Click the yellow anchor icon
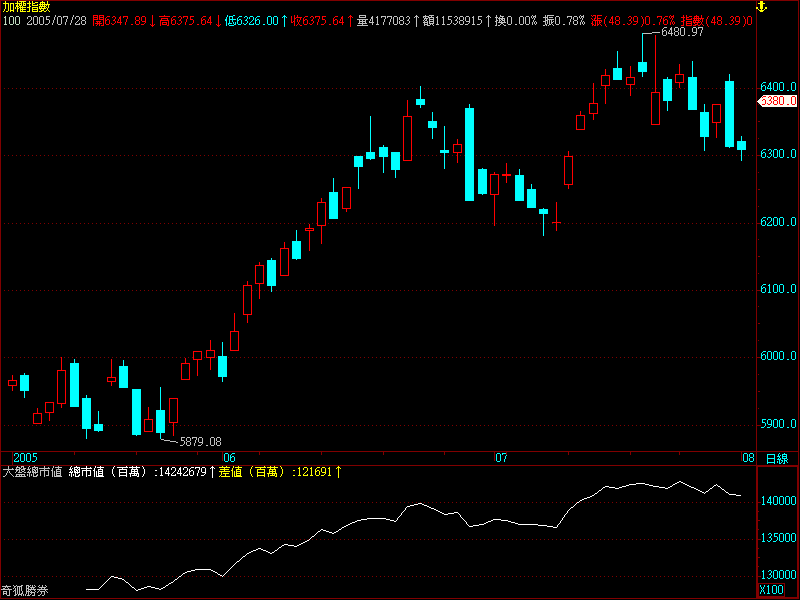This screenshot has height=600, width=800. point(761,7)
